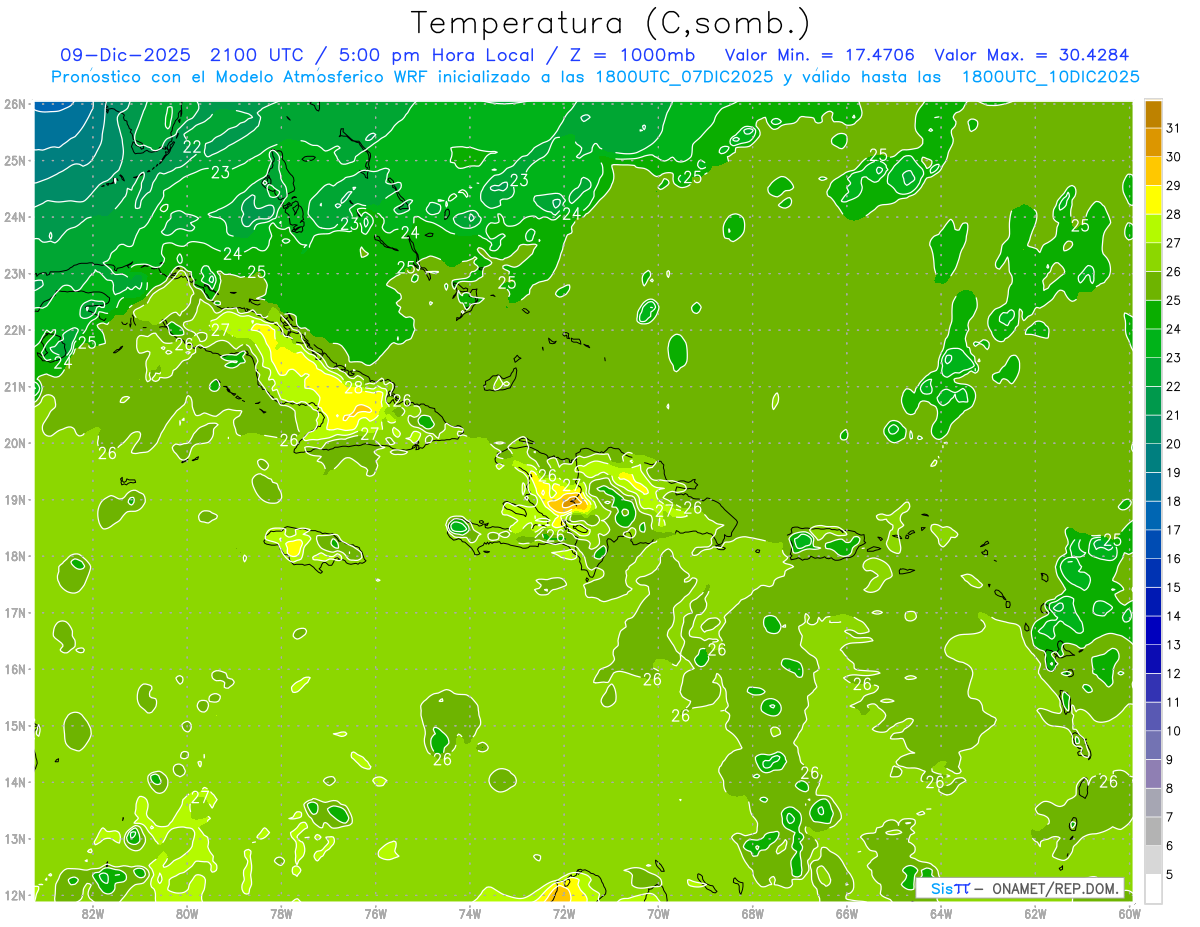
Task: Click the yellow warm patch on Jamaica
Action: [293, 547]
